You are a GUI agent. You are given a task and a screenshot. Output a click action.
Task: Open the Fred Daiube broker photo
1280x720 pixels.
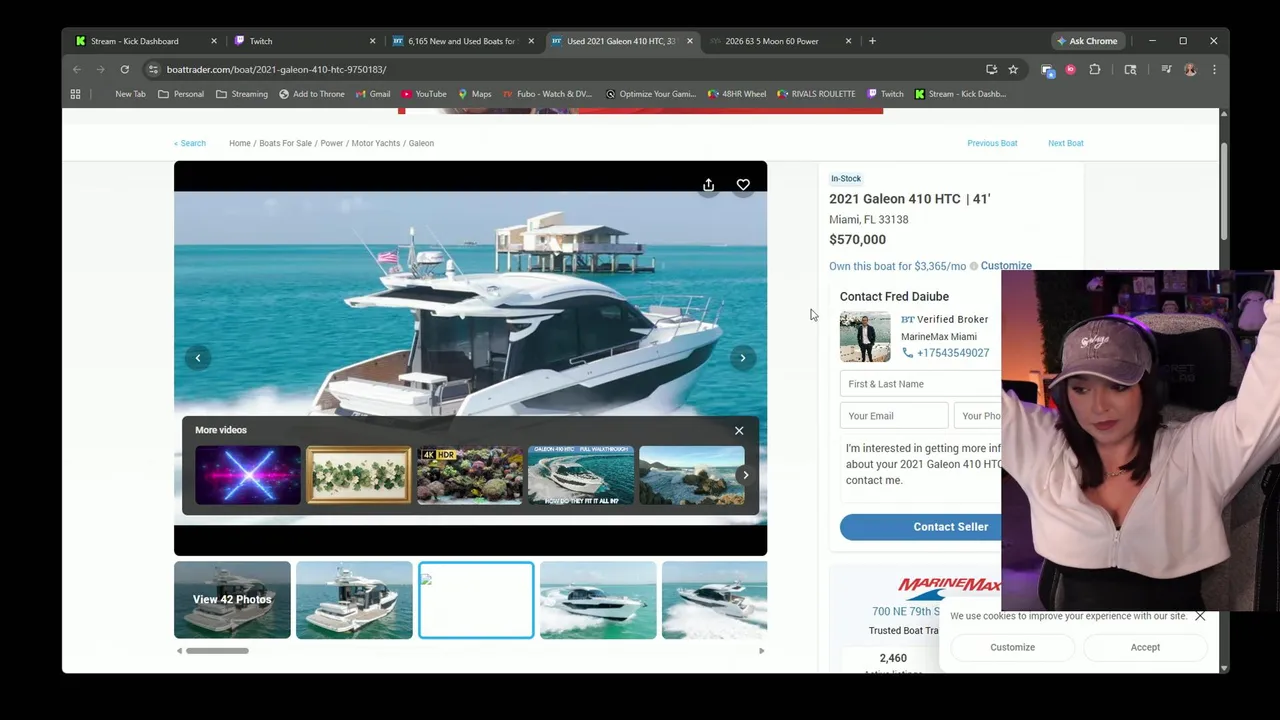click(x=865, y=337)
